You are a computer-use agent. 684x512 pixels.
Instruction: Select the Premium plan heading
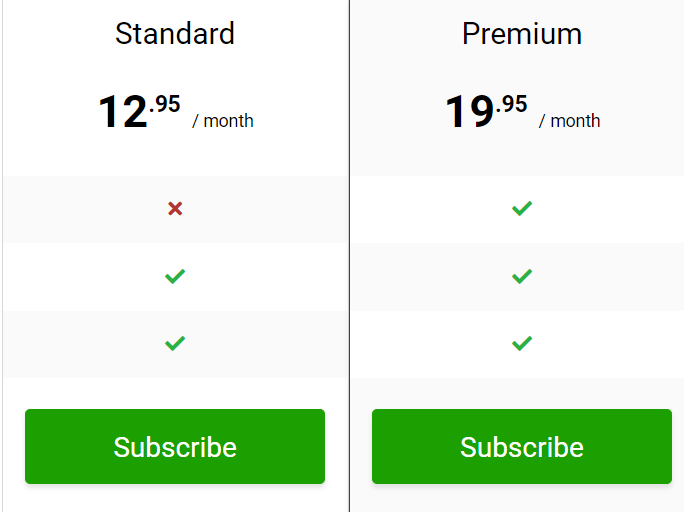tap(521, 34)
